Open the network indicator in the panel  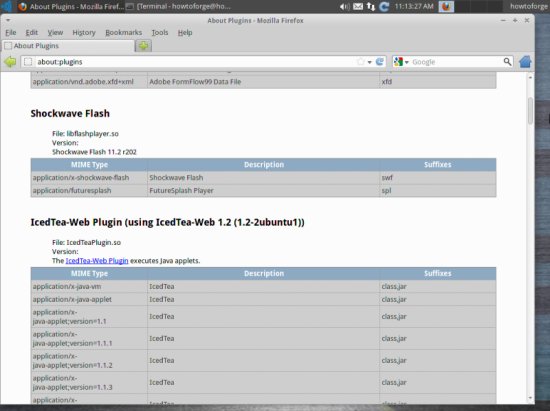[x=371, y=6]
